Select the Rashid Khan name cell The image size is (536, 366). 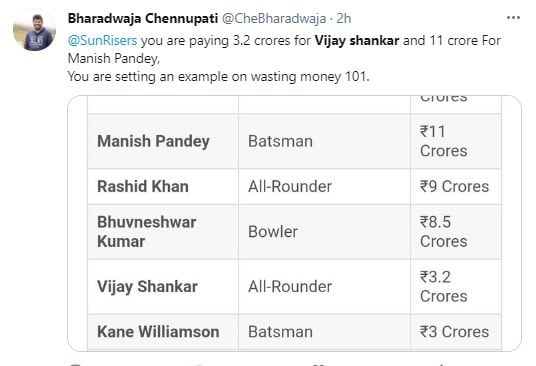pos(163,187)
